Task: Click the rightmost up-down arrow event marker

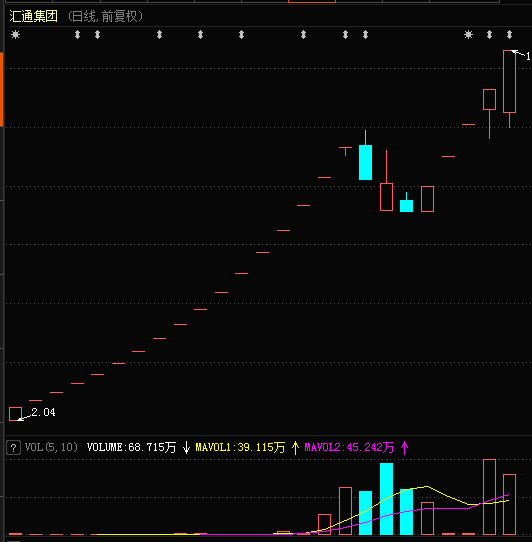Action: click(x=510, y=35)
